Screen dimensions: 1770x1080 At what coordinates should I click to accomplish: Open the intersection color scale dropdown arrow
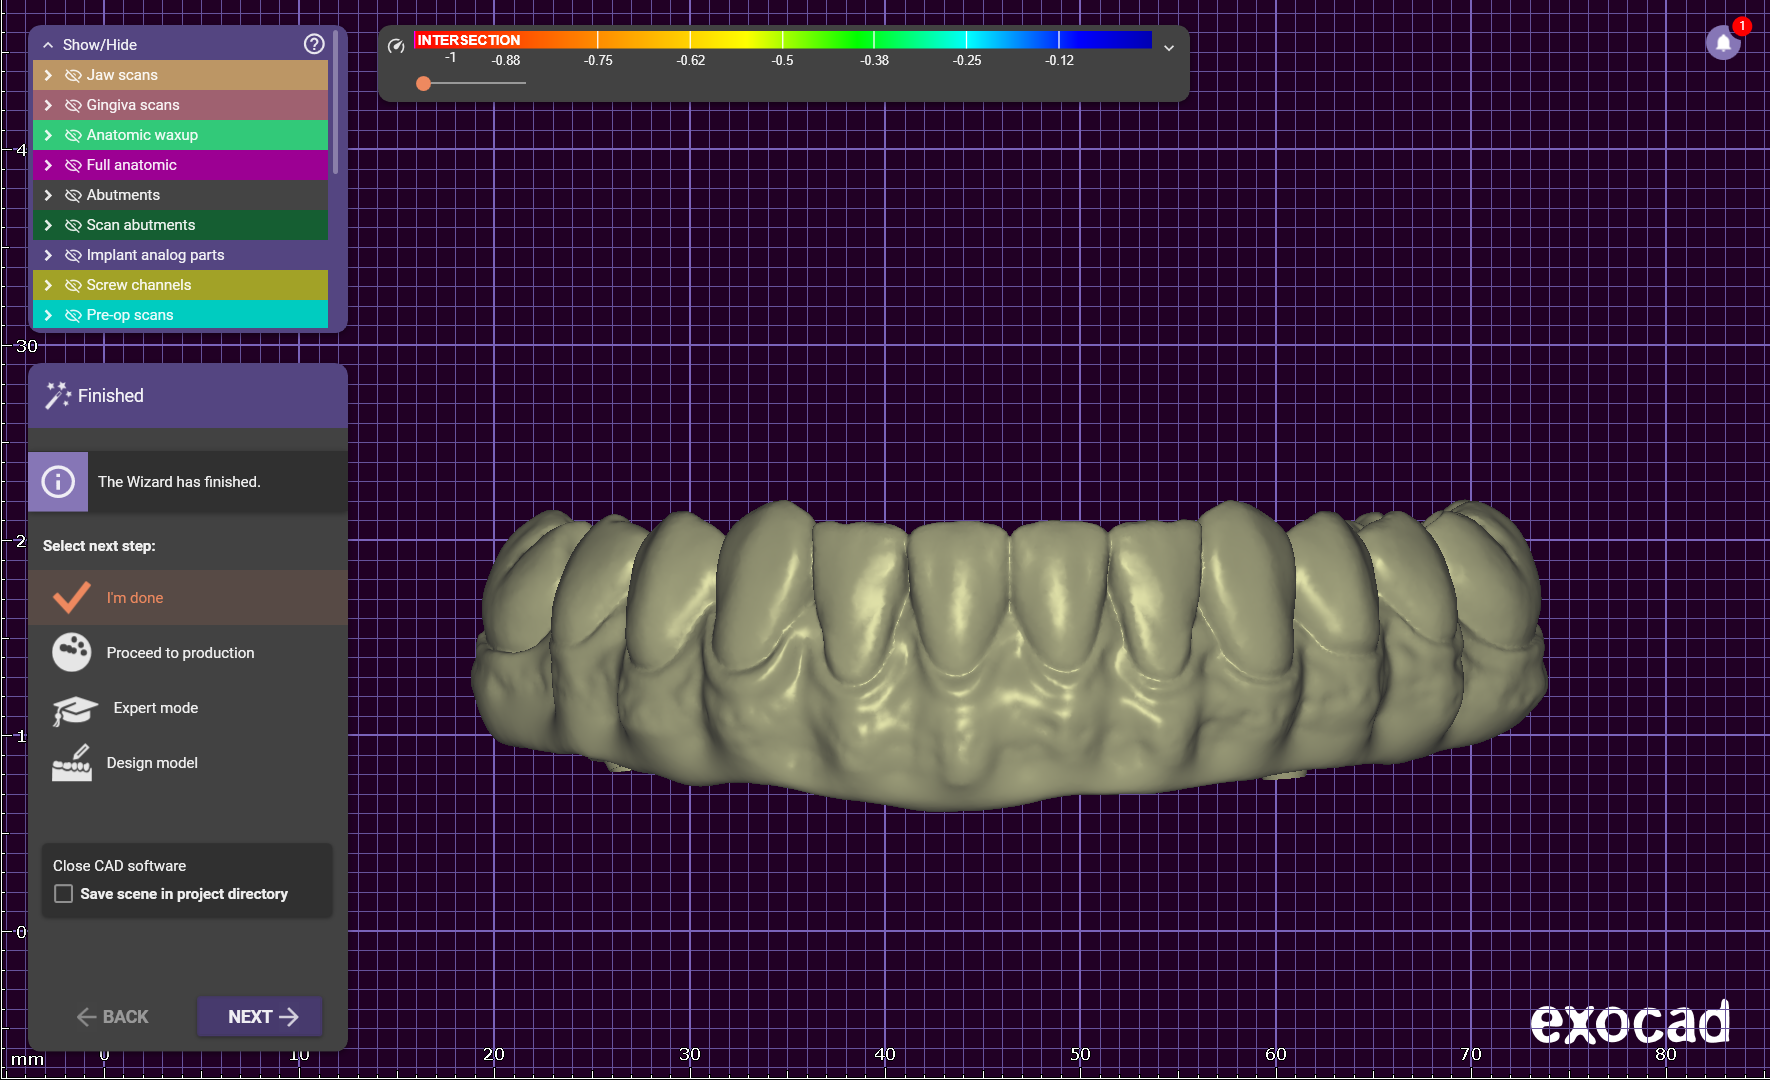[x=1168, y=48]
